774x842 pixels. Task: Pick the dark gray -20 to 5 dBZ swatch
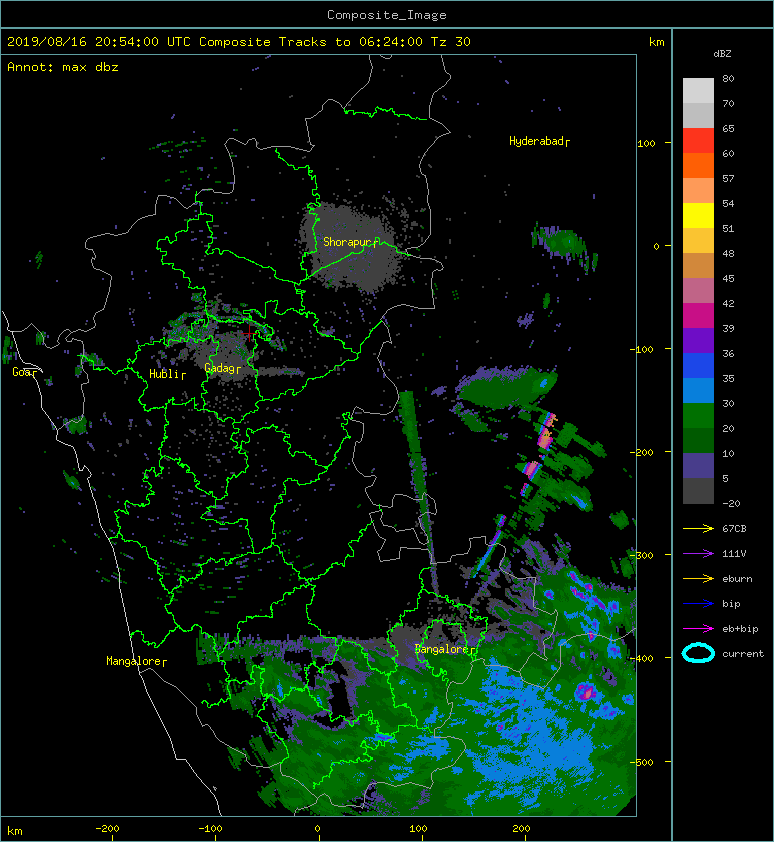[x=698, y=491]
